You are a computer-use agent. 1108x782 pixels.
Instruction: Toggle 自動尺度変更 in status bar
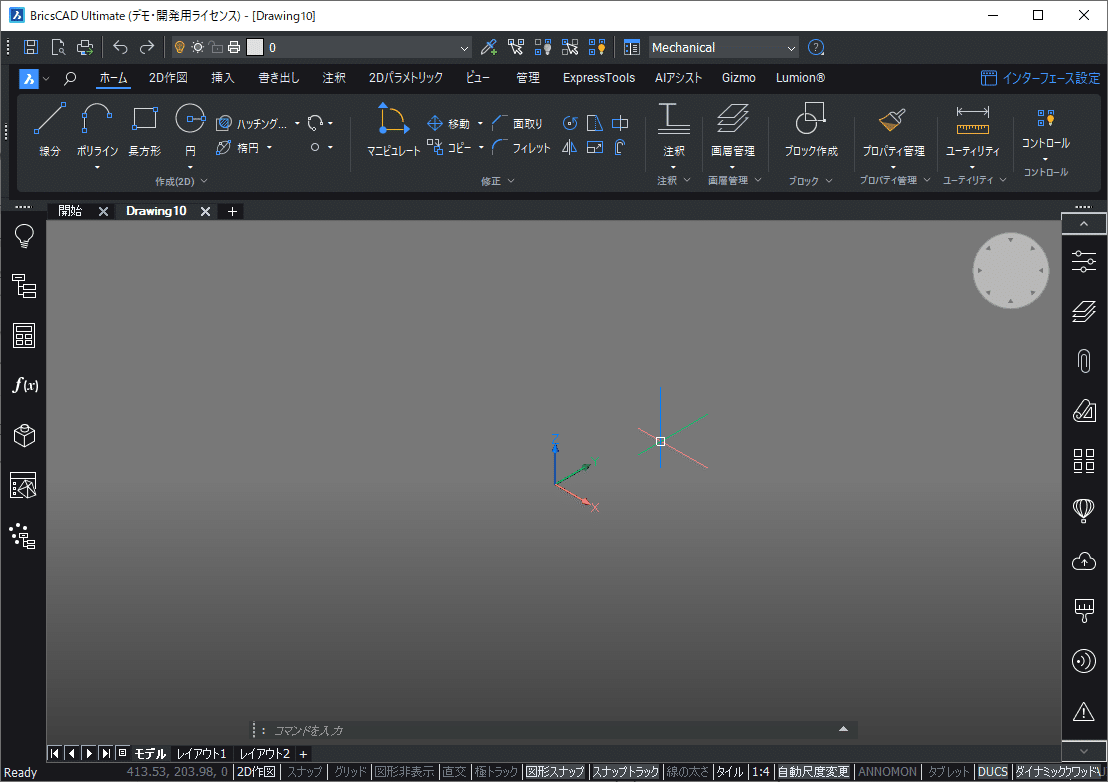pyautogui.click(x=813, y=772)
